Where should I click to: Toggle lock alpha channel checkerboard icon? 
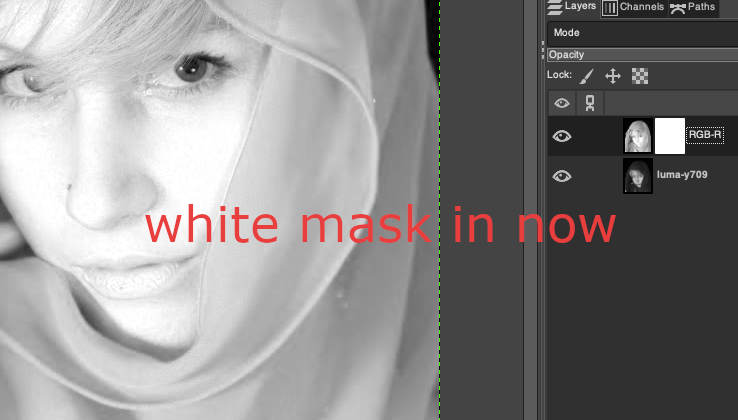pos(640,76)
